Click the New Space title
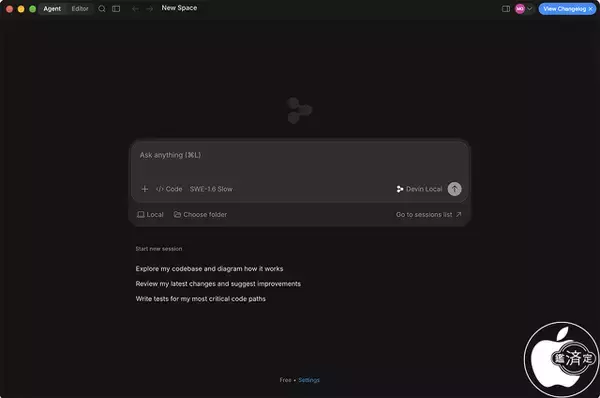600x398 pixels. [179, 8]
